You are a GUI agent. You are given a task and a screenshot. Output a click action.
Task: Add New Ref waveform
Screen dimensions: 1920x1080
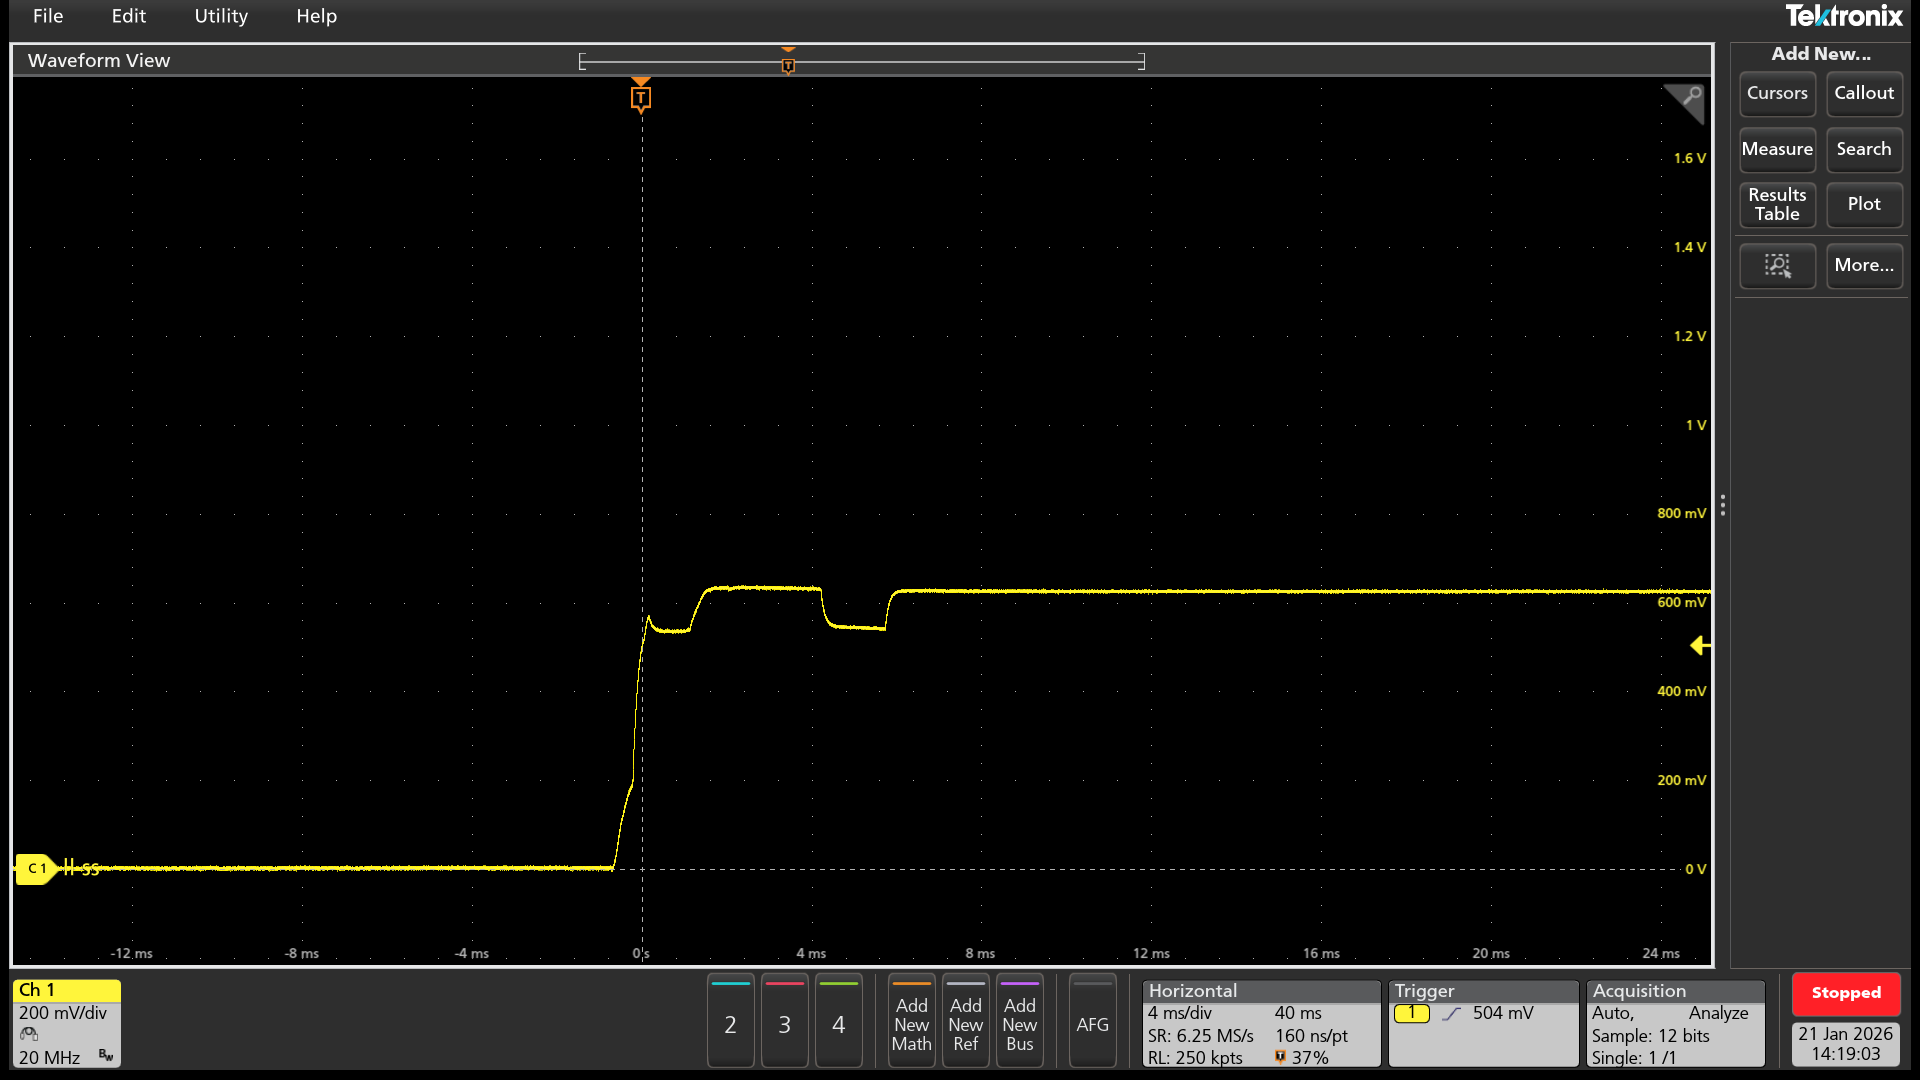[965, 1023]
